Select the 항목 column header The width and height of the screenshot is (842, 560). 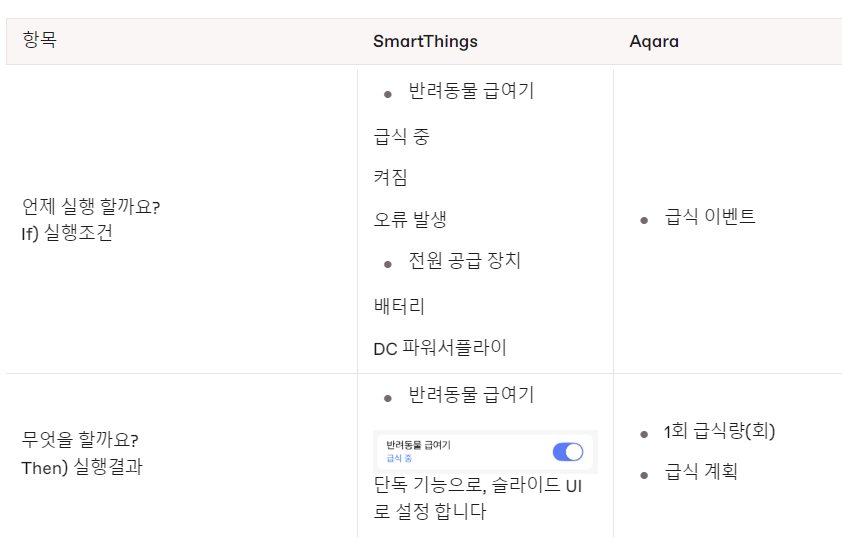(39, 41)
